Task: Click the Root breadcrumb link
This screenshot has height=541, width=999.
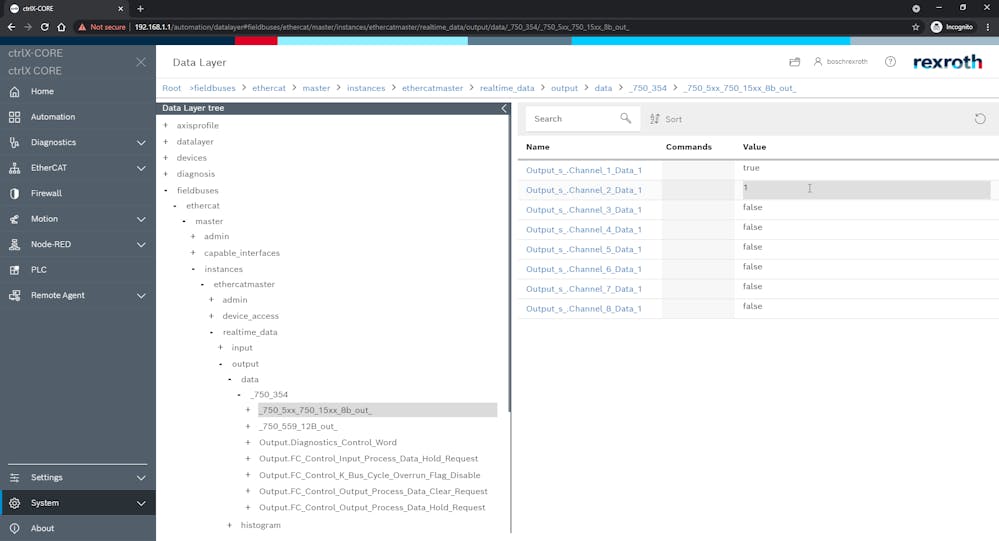Action: coord(171,88)
